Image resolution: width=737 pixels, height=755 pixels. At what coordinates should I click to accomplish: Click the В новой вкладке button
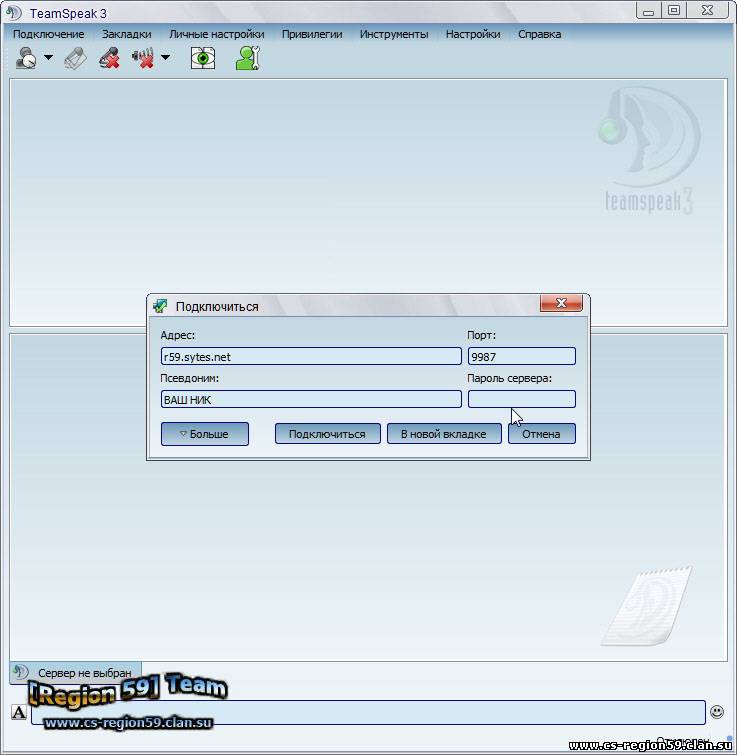point(444,434)
